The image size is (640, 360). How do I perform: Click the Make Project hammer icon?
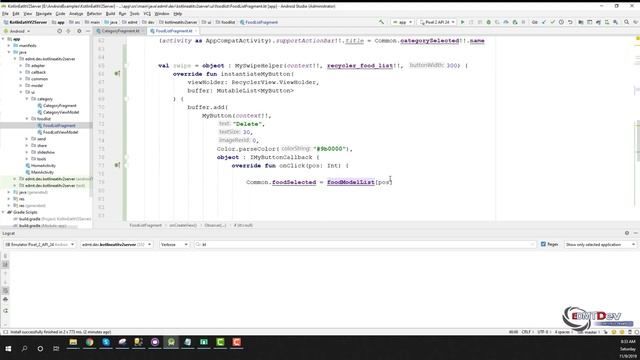[x=381, y=22]
